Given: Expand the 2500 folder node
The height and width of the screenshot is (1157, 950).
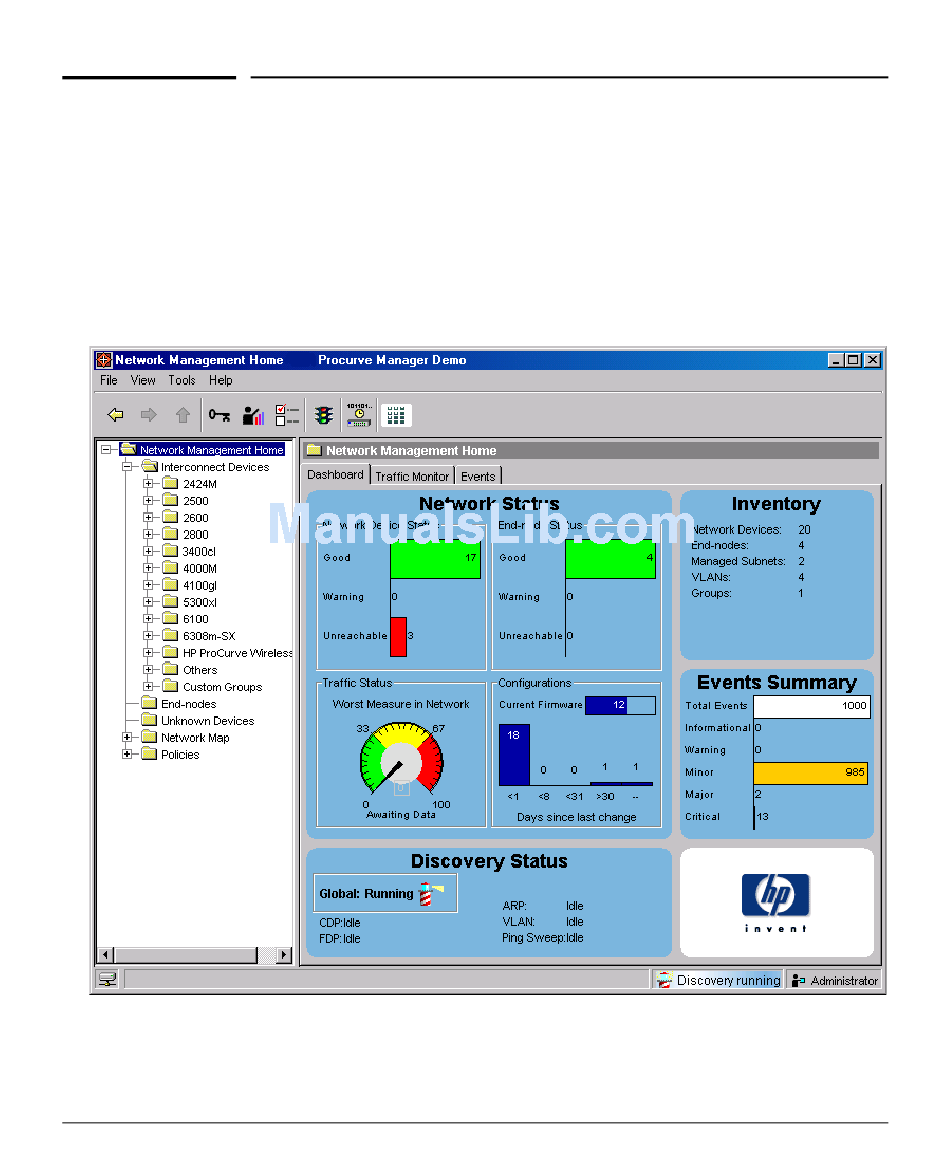Looking at the screenshot, I should click(x=148, y=500).
